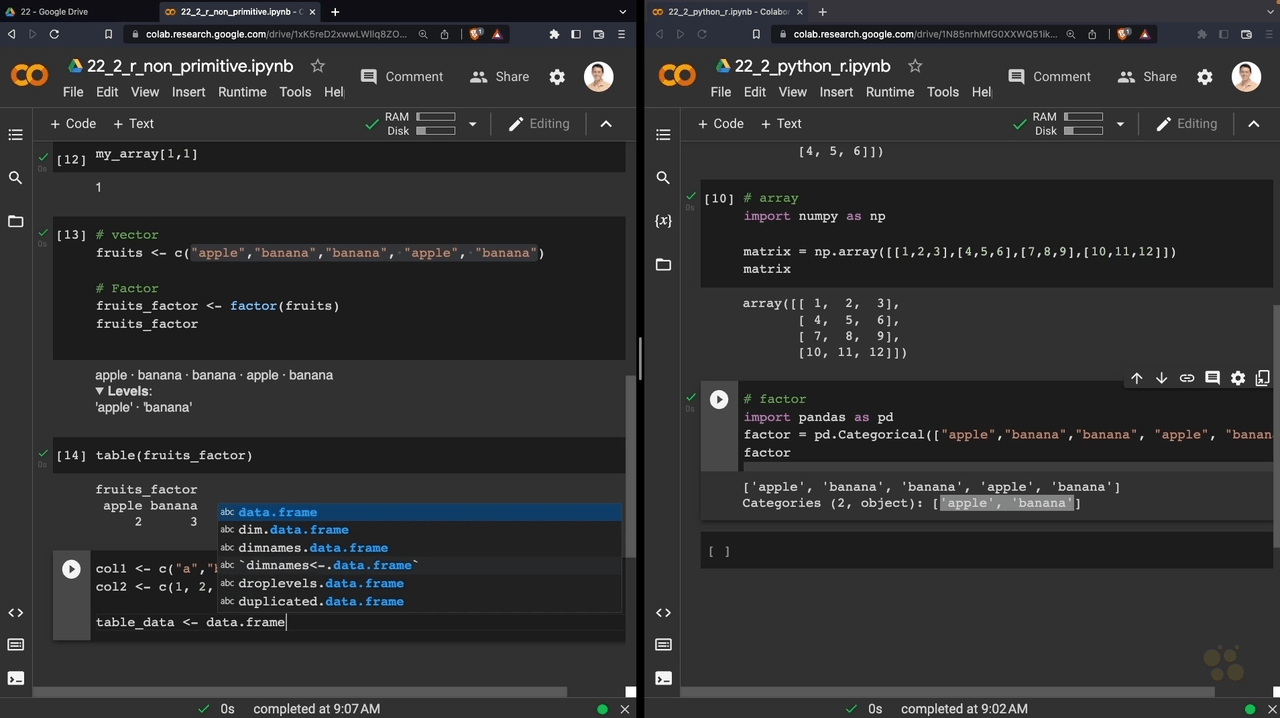Open cell settings gear in cell toolbar
This screenshot has width=1280, height=718.
[1238, 378]
